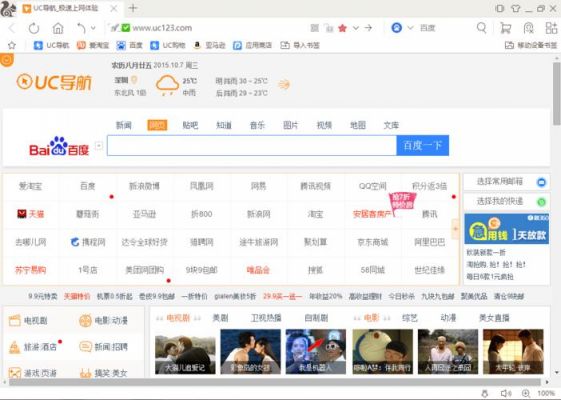This screenshot has width=561, height=400.
Task: Click the city location pin icon
Action: [134, 80]
